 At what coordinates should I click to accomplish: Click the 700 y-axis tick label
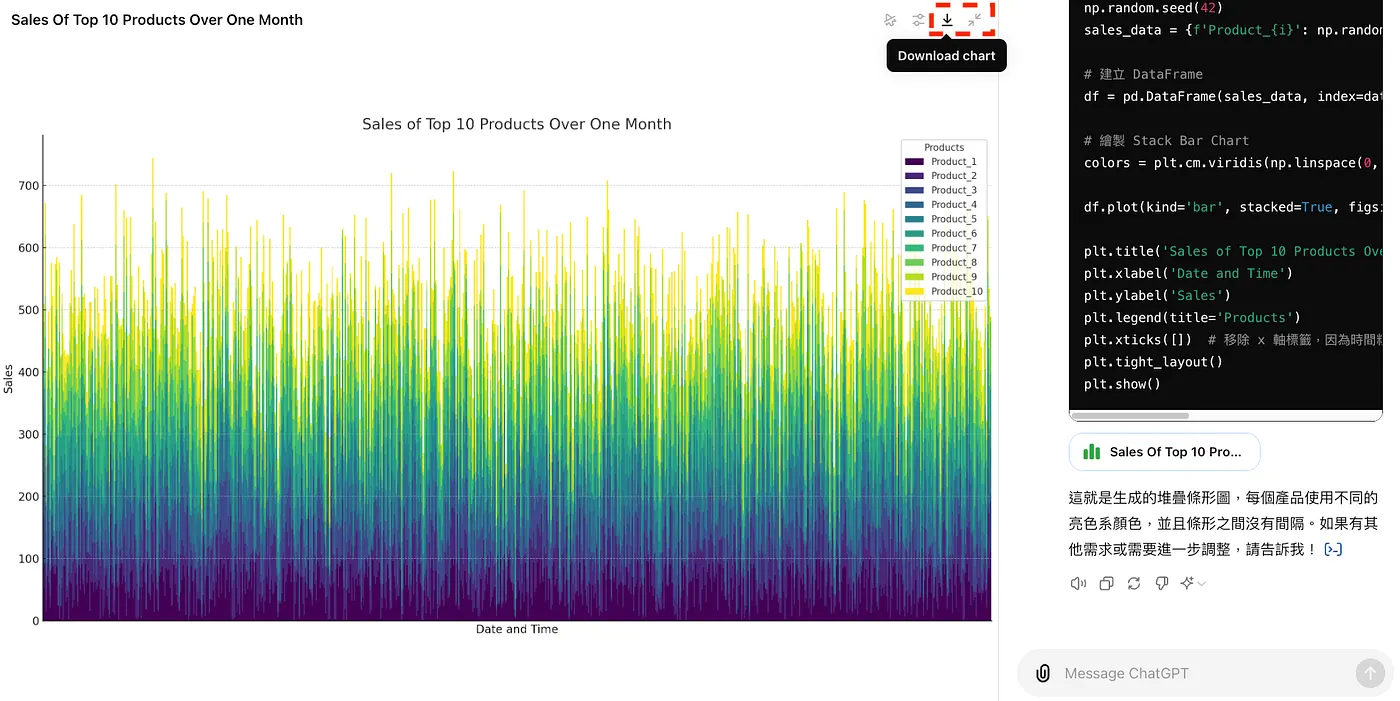click(x=28, y=186)
